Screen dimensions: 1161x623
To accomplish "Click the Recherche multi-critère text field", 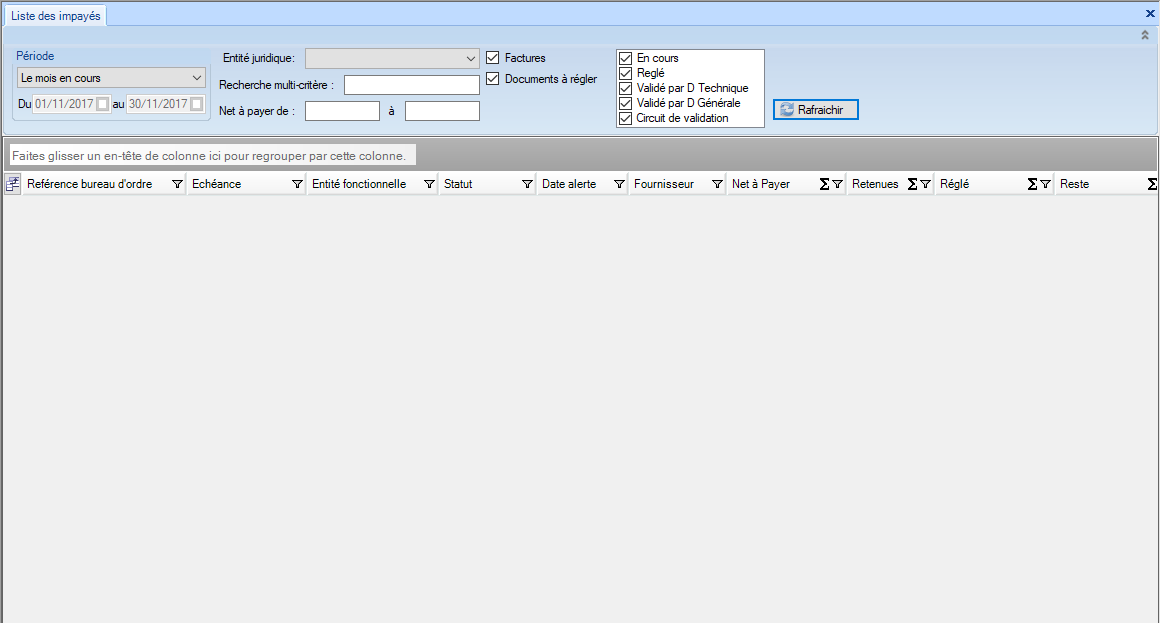I will point(411,85).
